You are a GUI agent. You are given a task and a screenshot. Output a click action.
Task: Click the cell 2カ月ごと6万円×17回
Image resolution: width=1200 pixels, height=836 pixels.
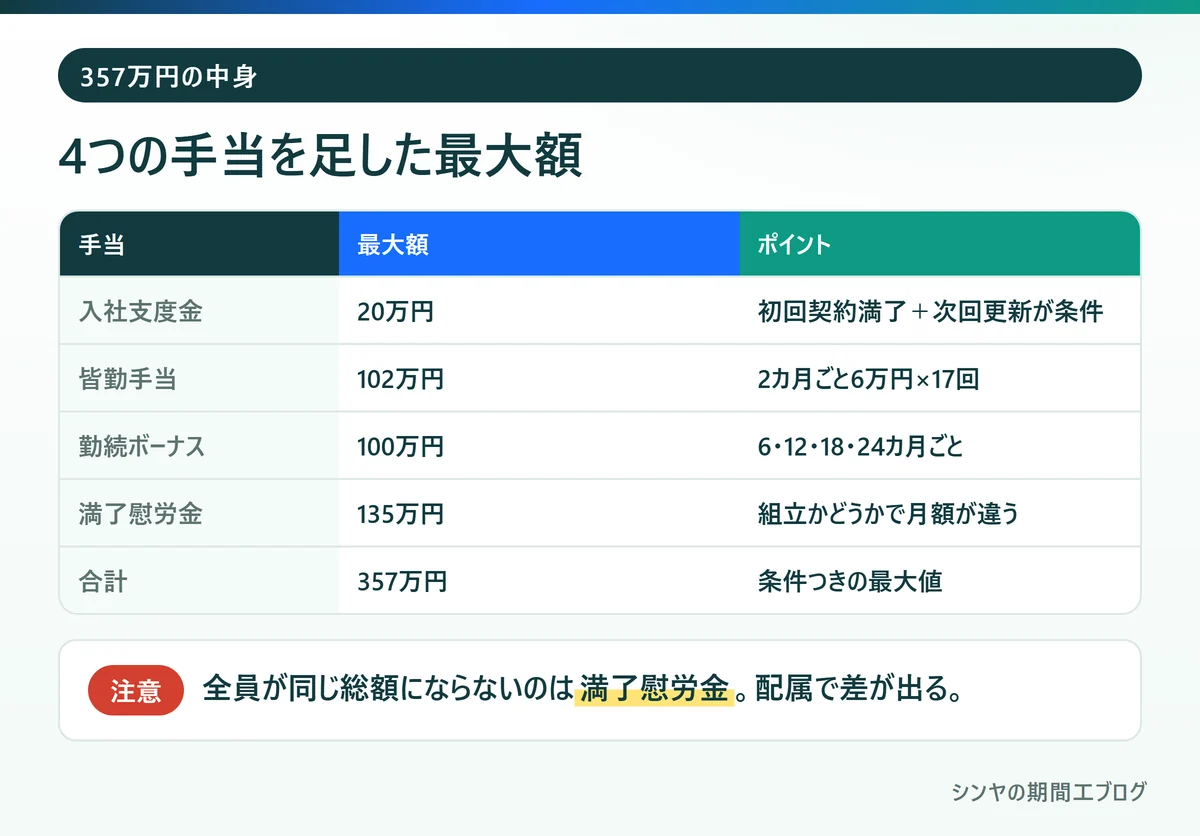940,378
